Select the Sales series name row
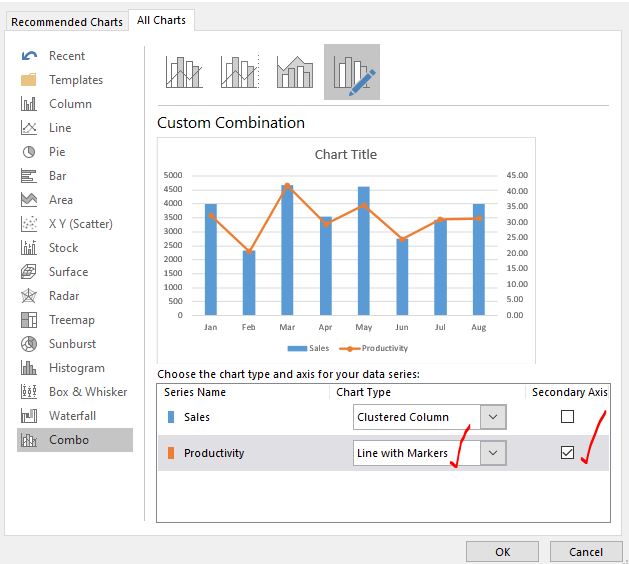 click(x=197, y=417)
